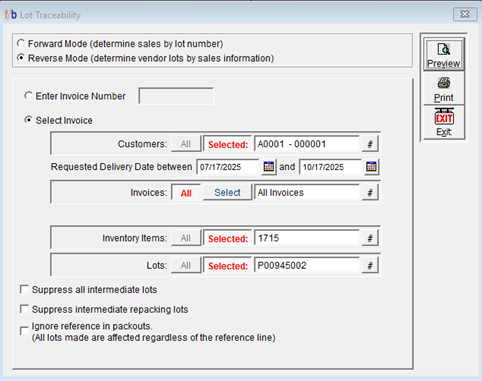Click the Invoices Select button

[228, 193]
